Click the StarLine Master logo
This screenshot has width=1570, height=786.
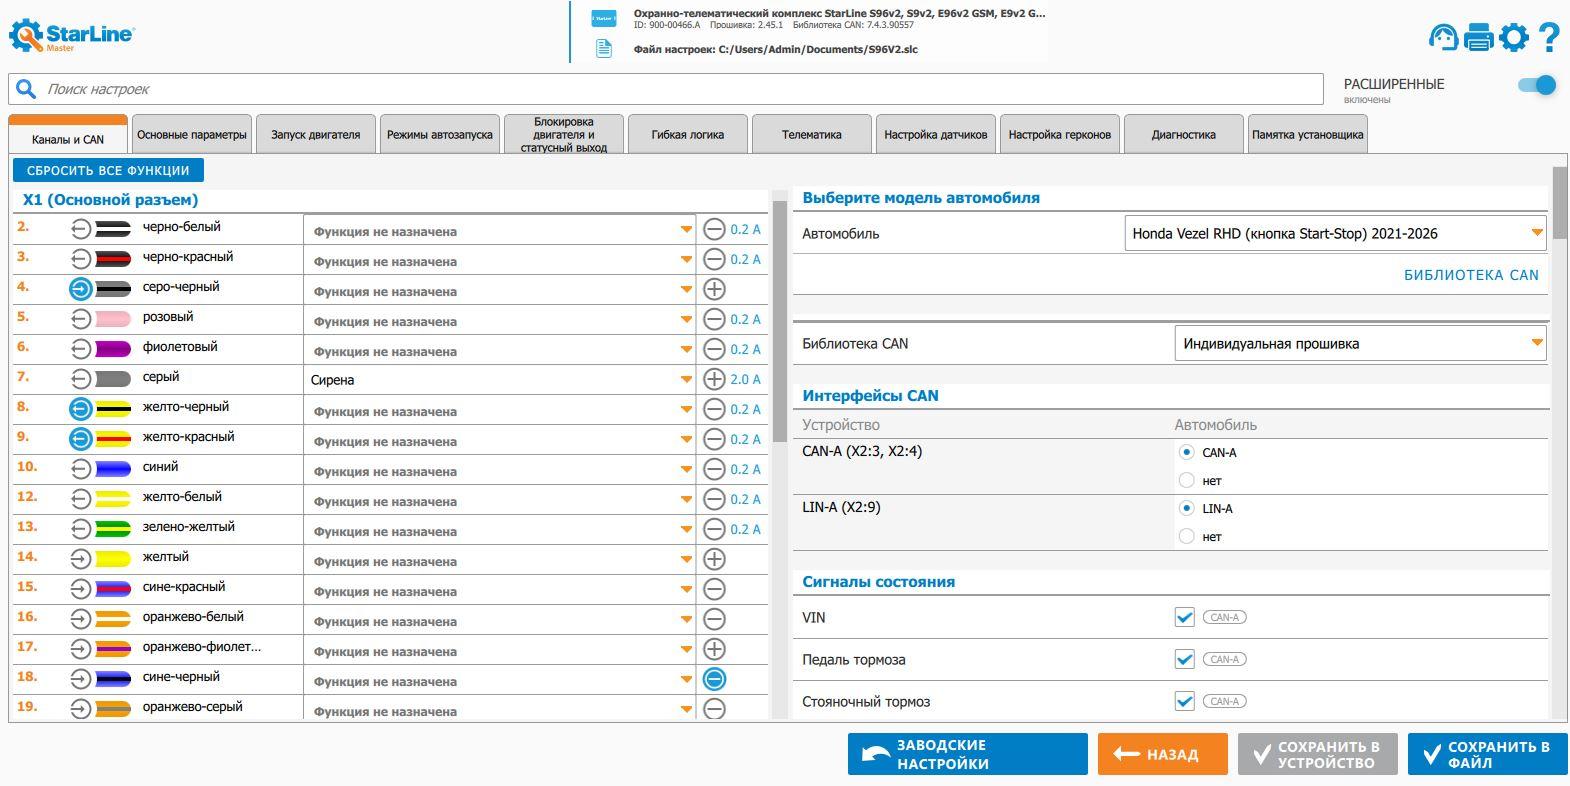(x=72, y=36)
